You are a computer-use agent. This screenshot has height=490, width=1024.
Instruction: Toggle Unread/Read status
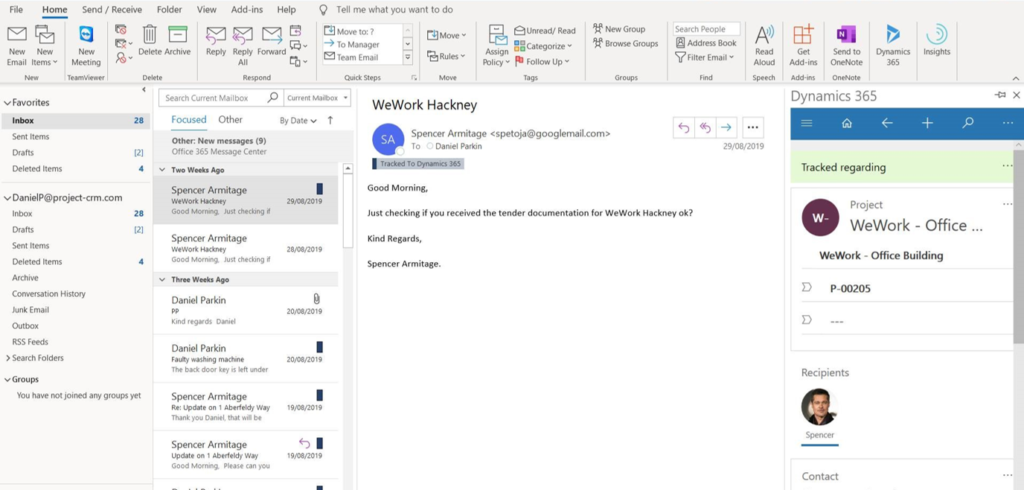545,31
